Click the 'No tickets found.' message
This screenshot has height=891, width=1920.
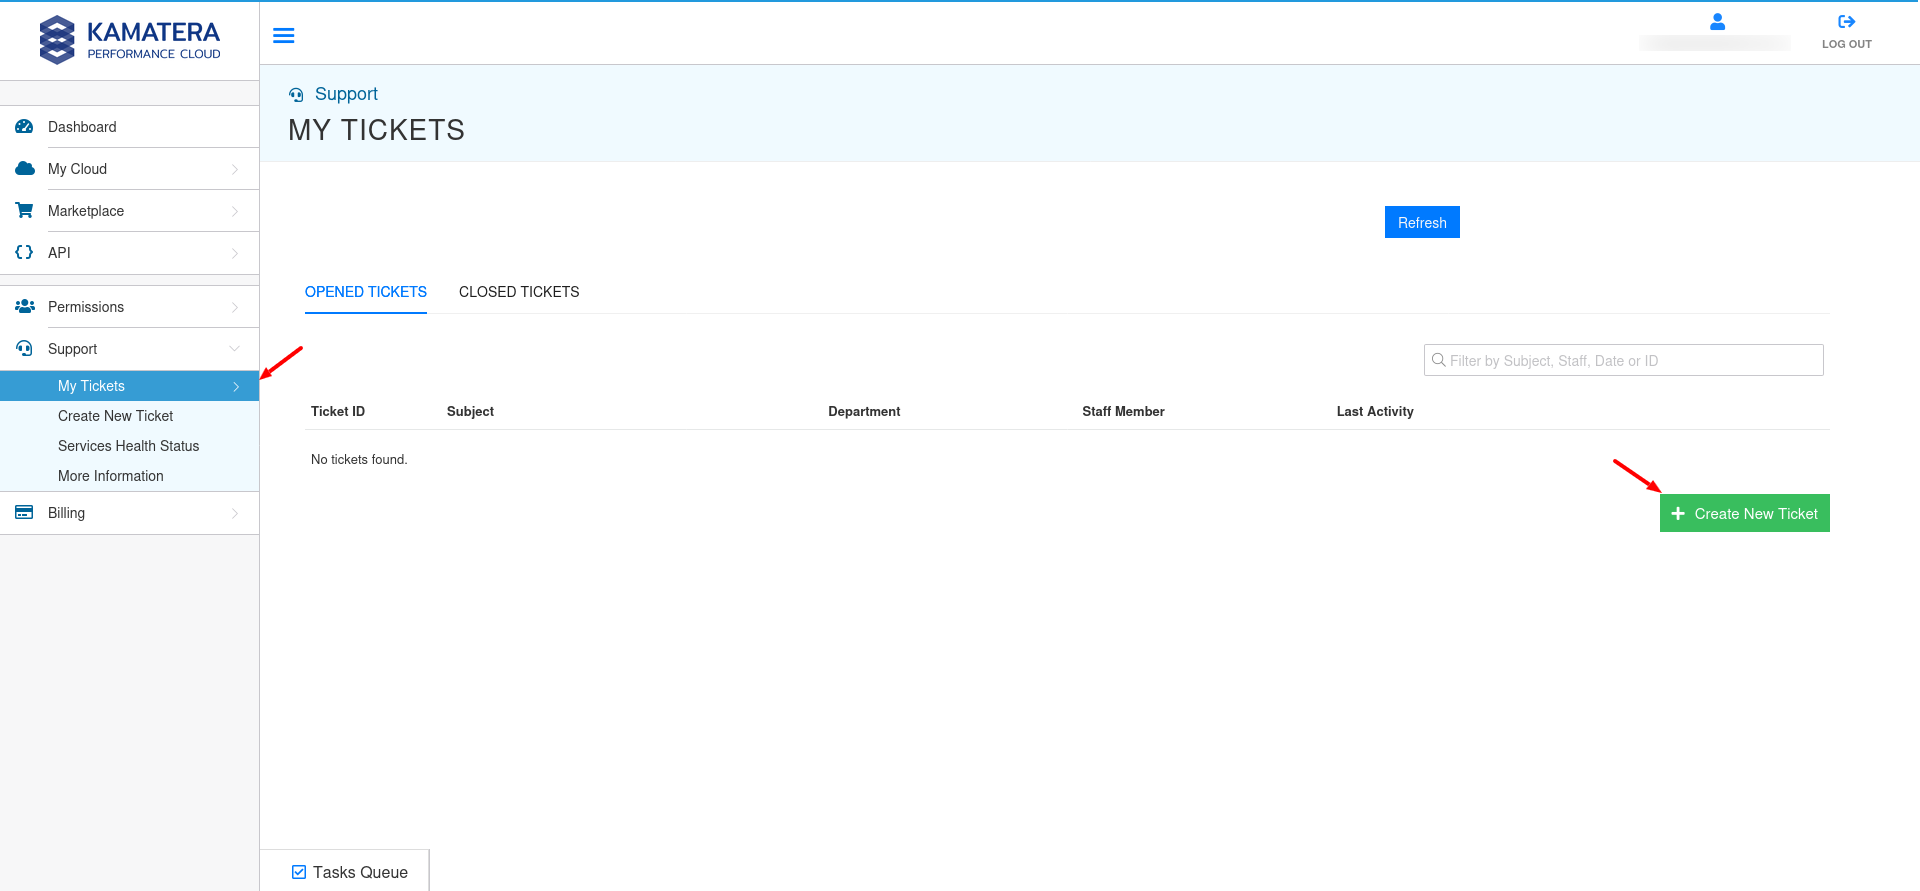[359, 459]
